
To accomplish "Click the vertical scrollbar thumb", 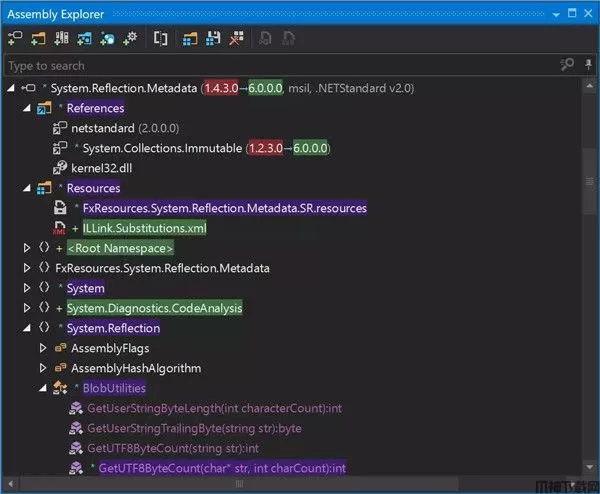I will click(590, 180).
